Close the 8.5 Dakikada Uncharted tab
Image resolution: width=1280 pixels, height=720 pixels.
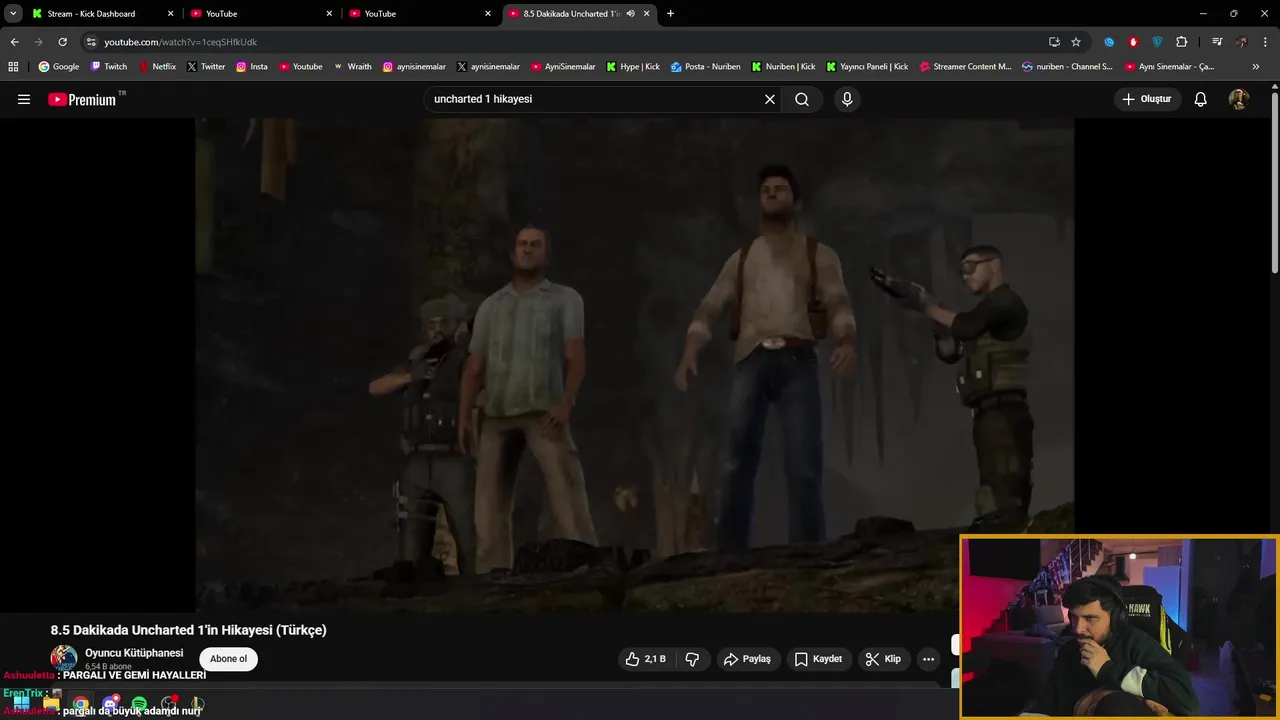click(647, 14)
